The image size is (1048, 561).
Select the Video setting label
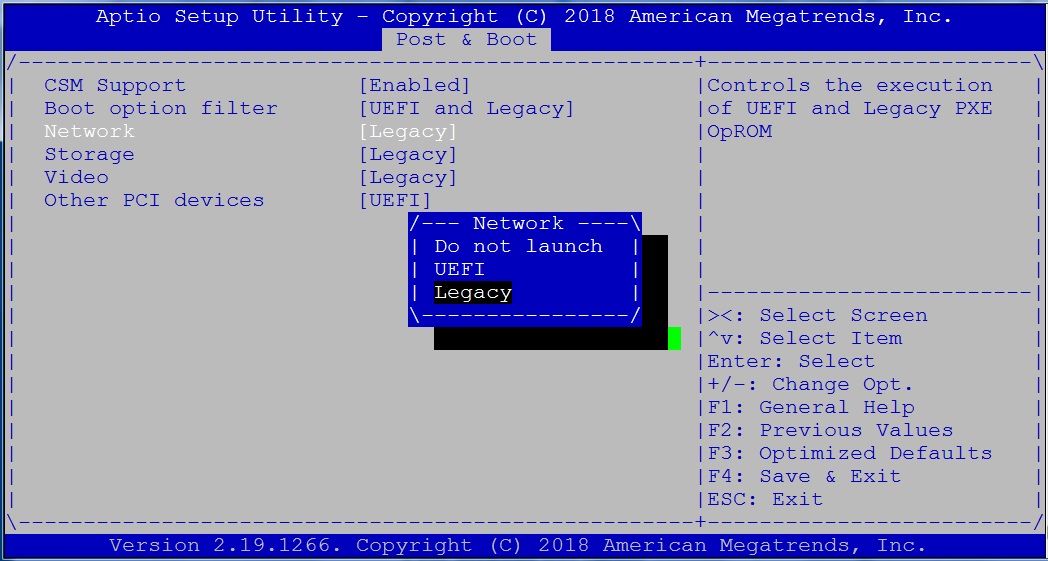pyautogui.click(x=76, y=178)
